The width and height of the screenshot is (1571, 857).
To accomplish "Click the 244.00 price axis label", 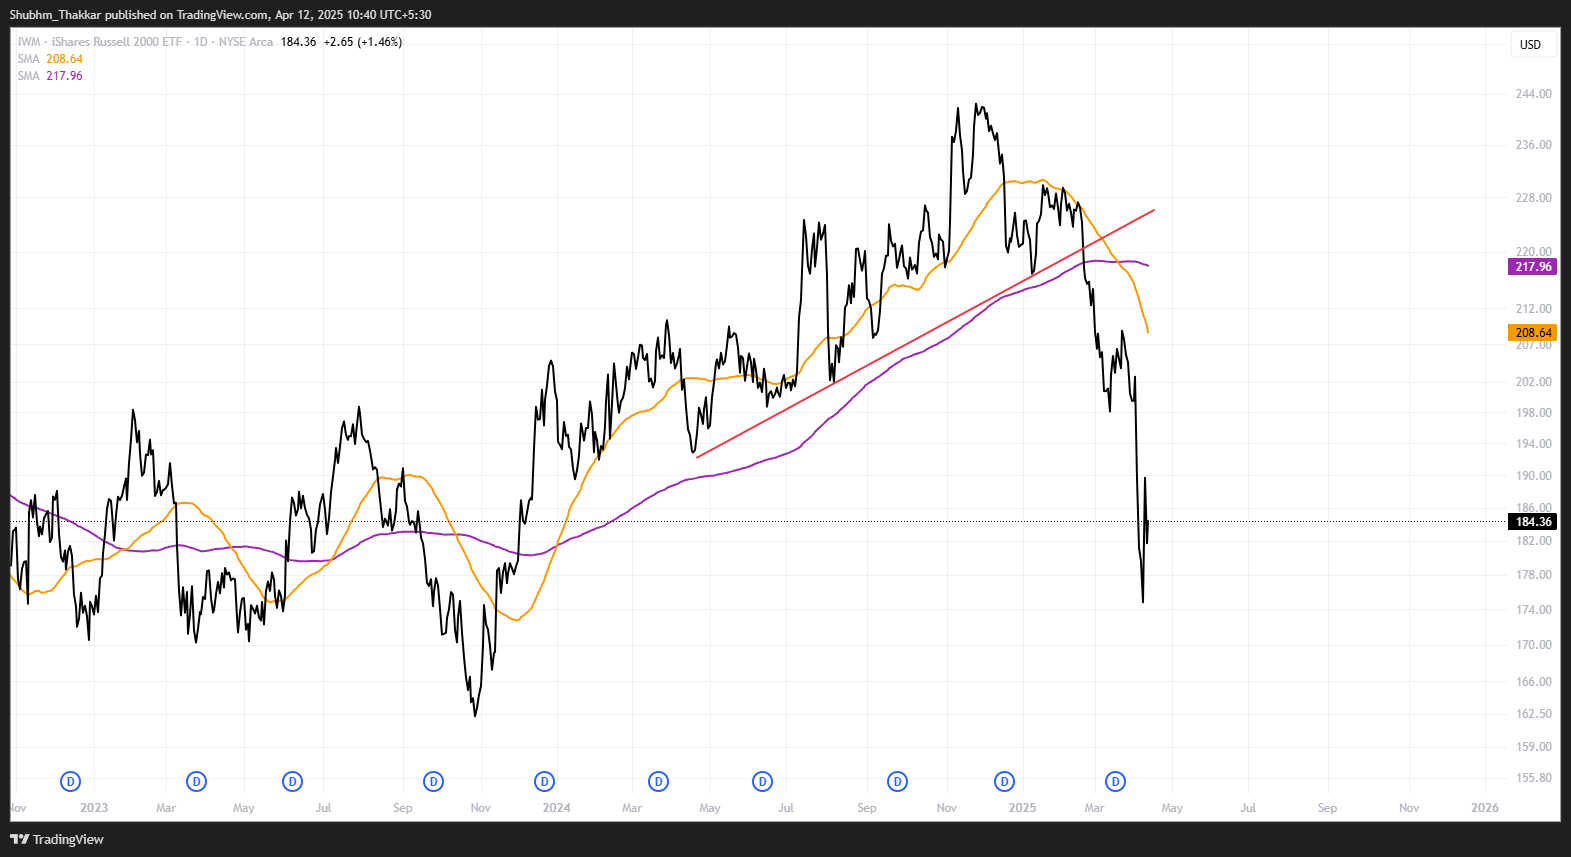I will 1533,94.
